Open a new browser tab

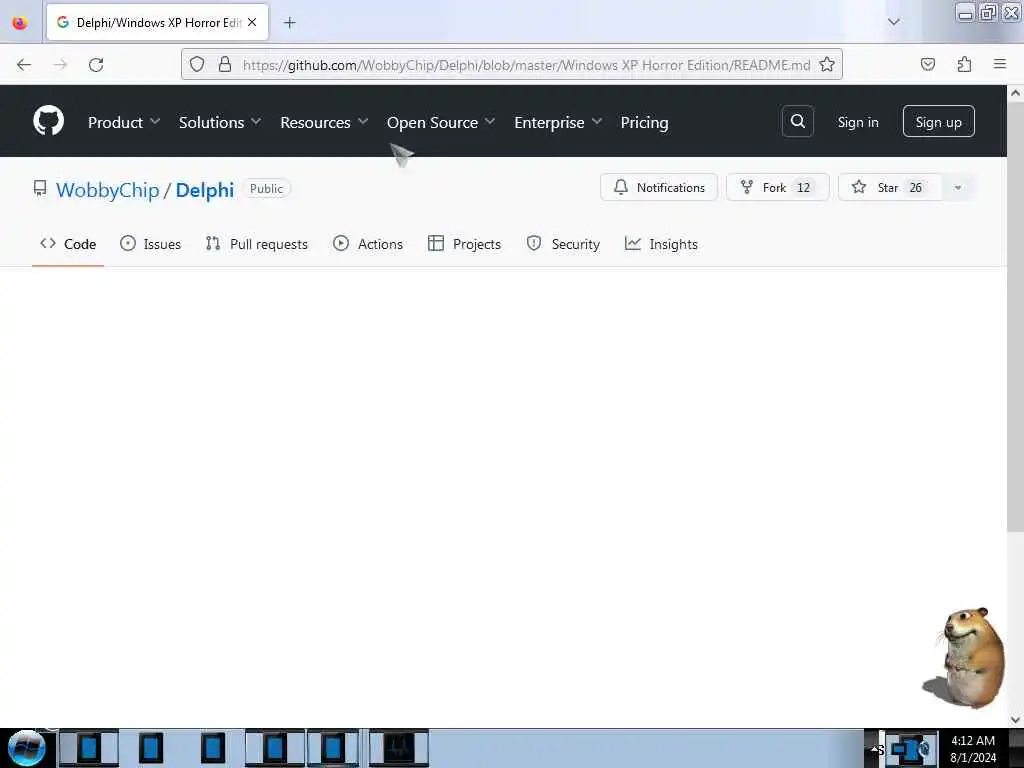(289, 23)
